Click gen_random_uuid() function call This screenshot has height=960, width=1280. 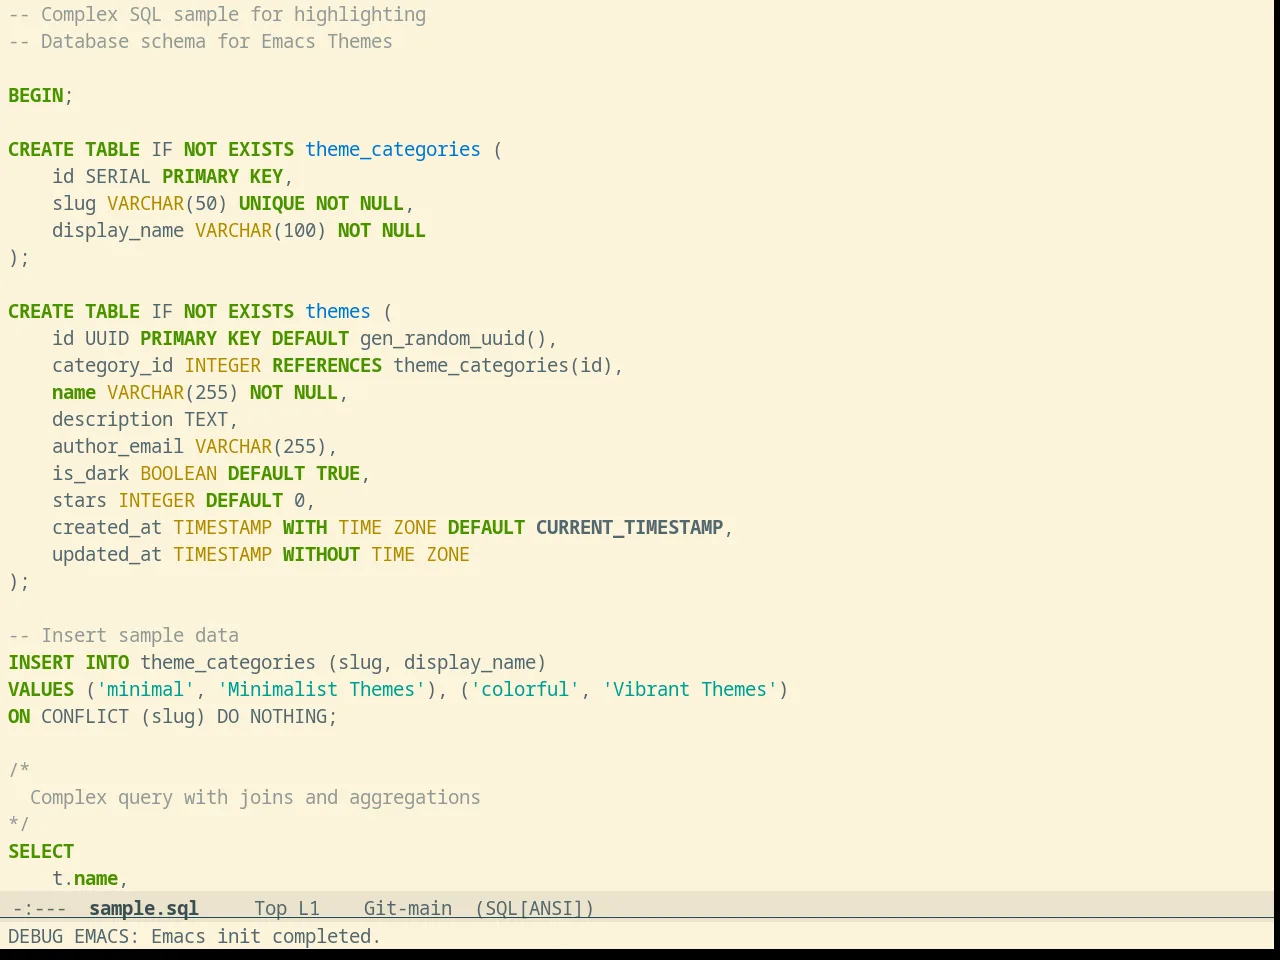[x=453, y=338]
